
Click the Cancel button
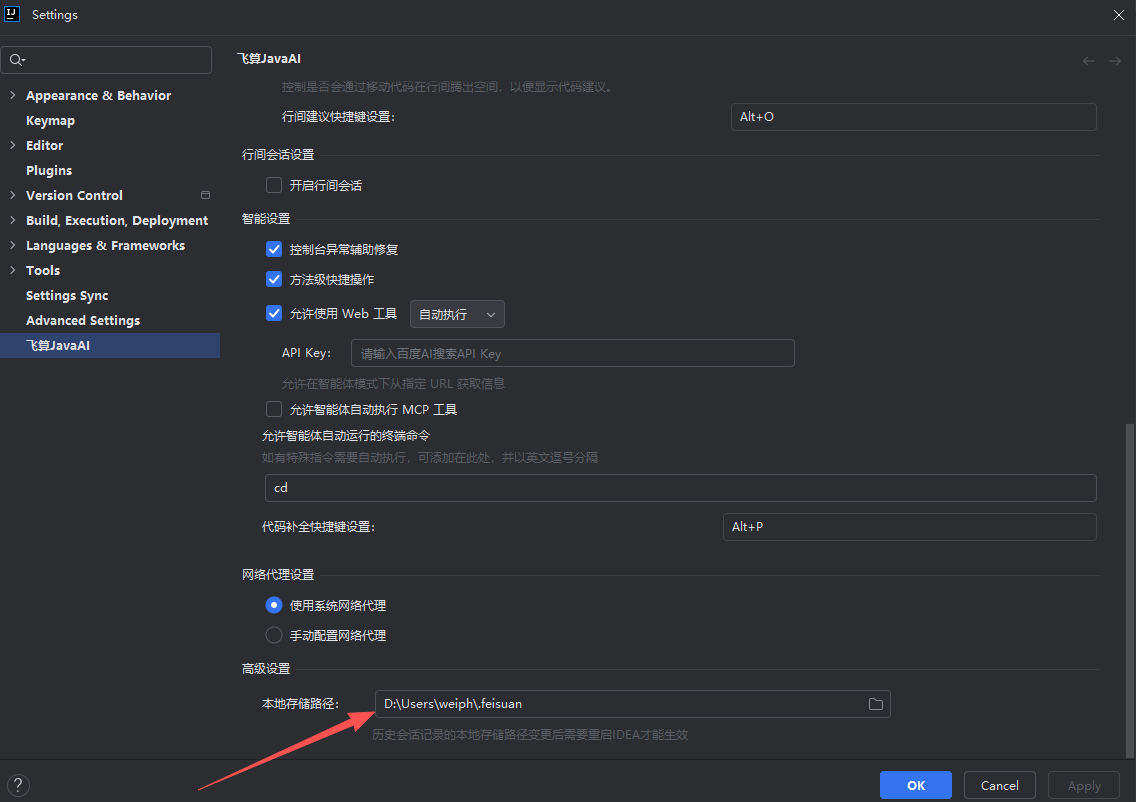point(999,785)
